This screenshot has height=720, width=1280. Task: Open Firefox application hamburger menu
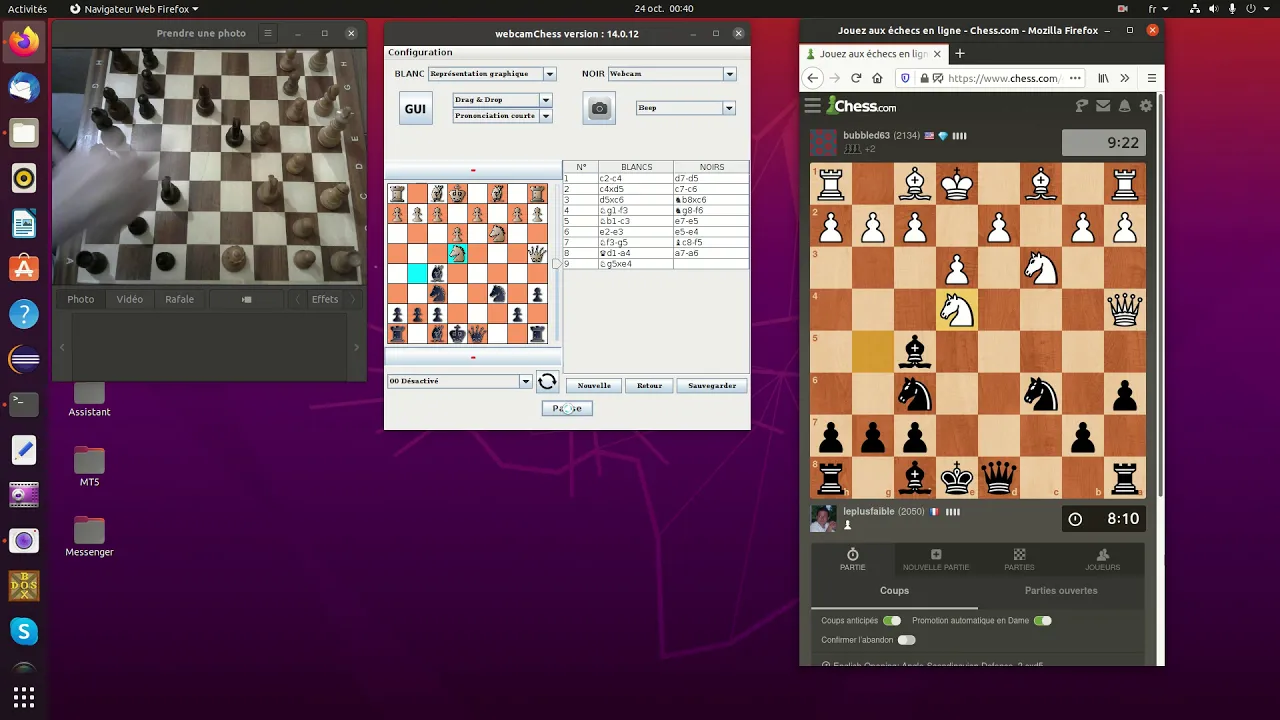point(1152,78)
